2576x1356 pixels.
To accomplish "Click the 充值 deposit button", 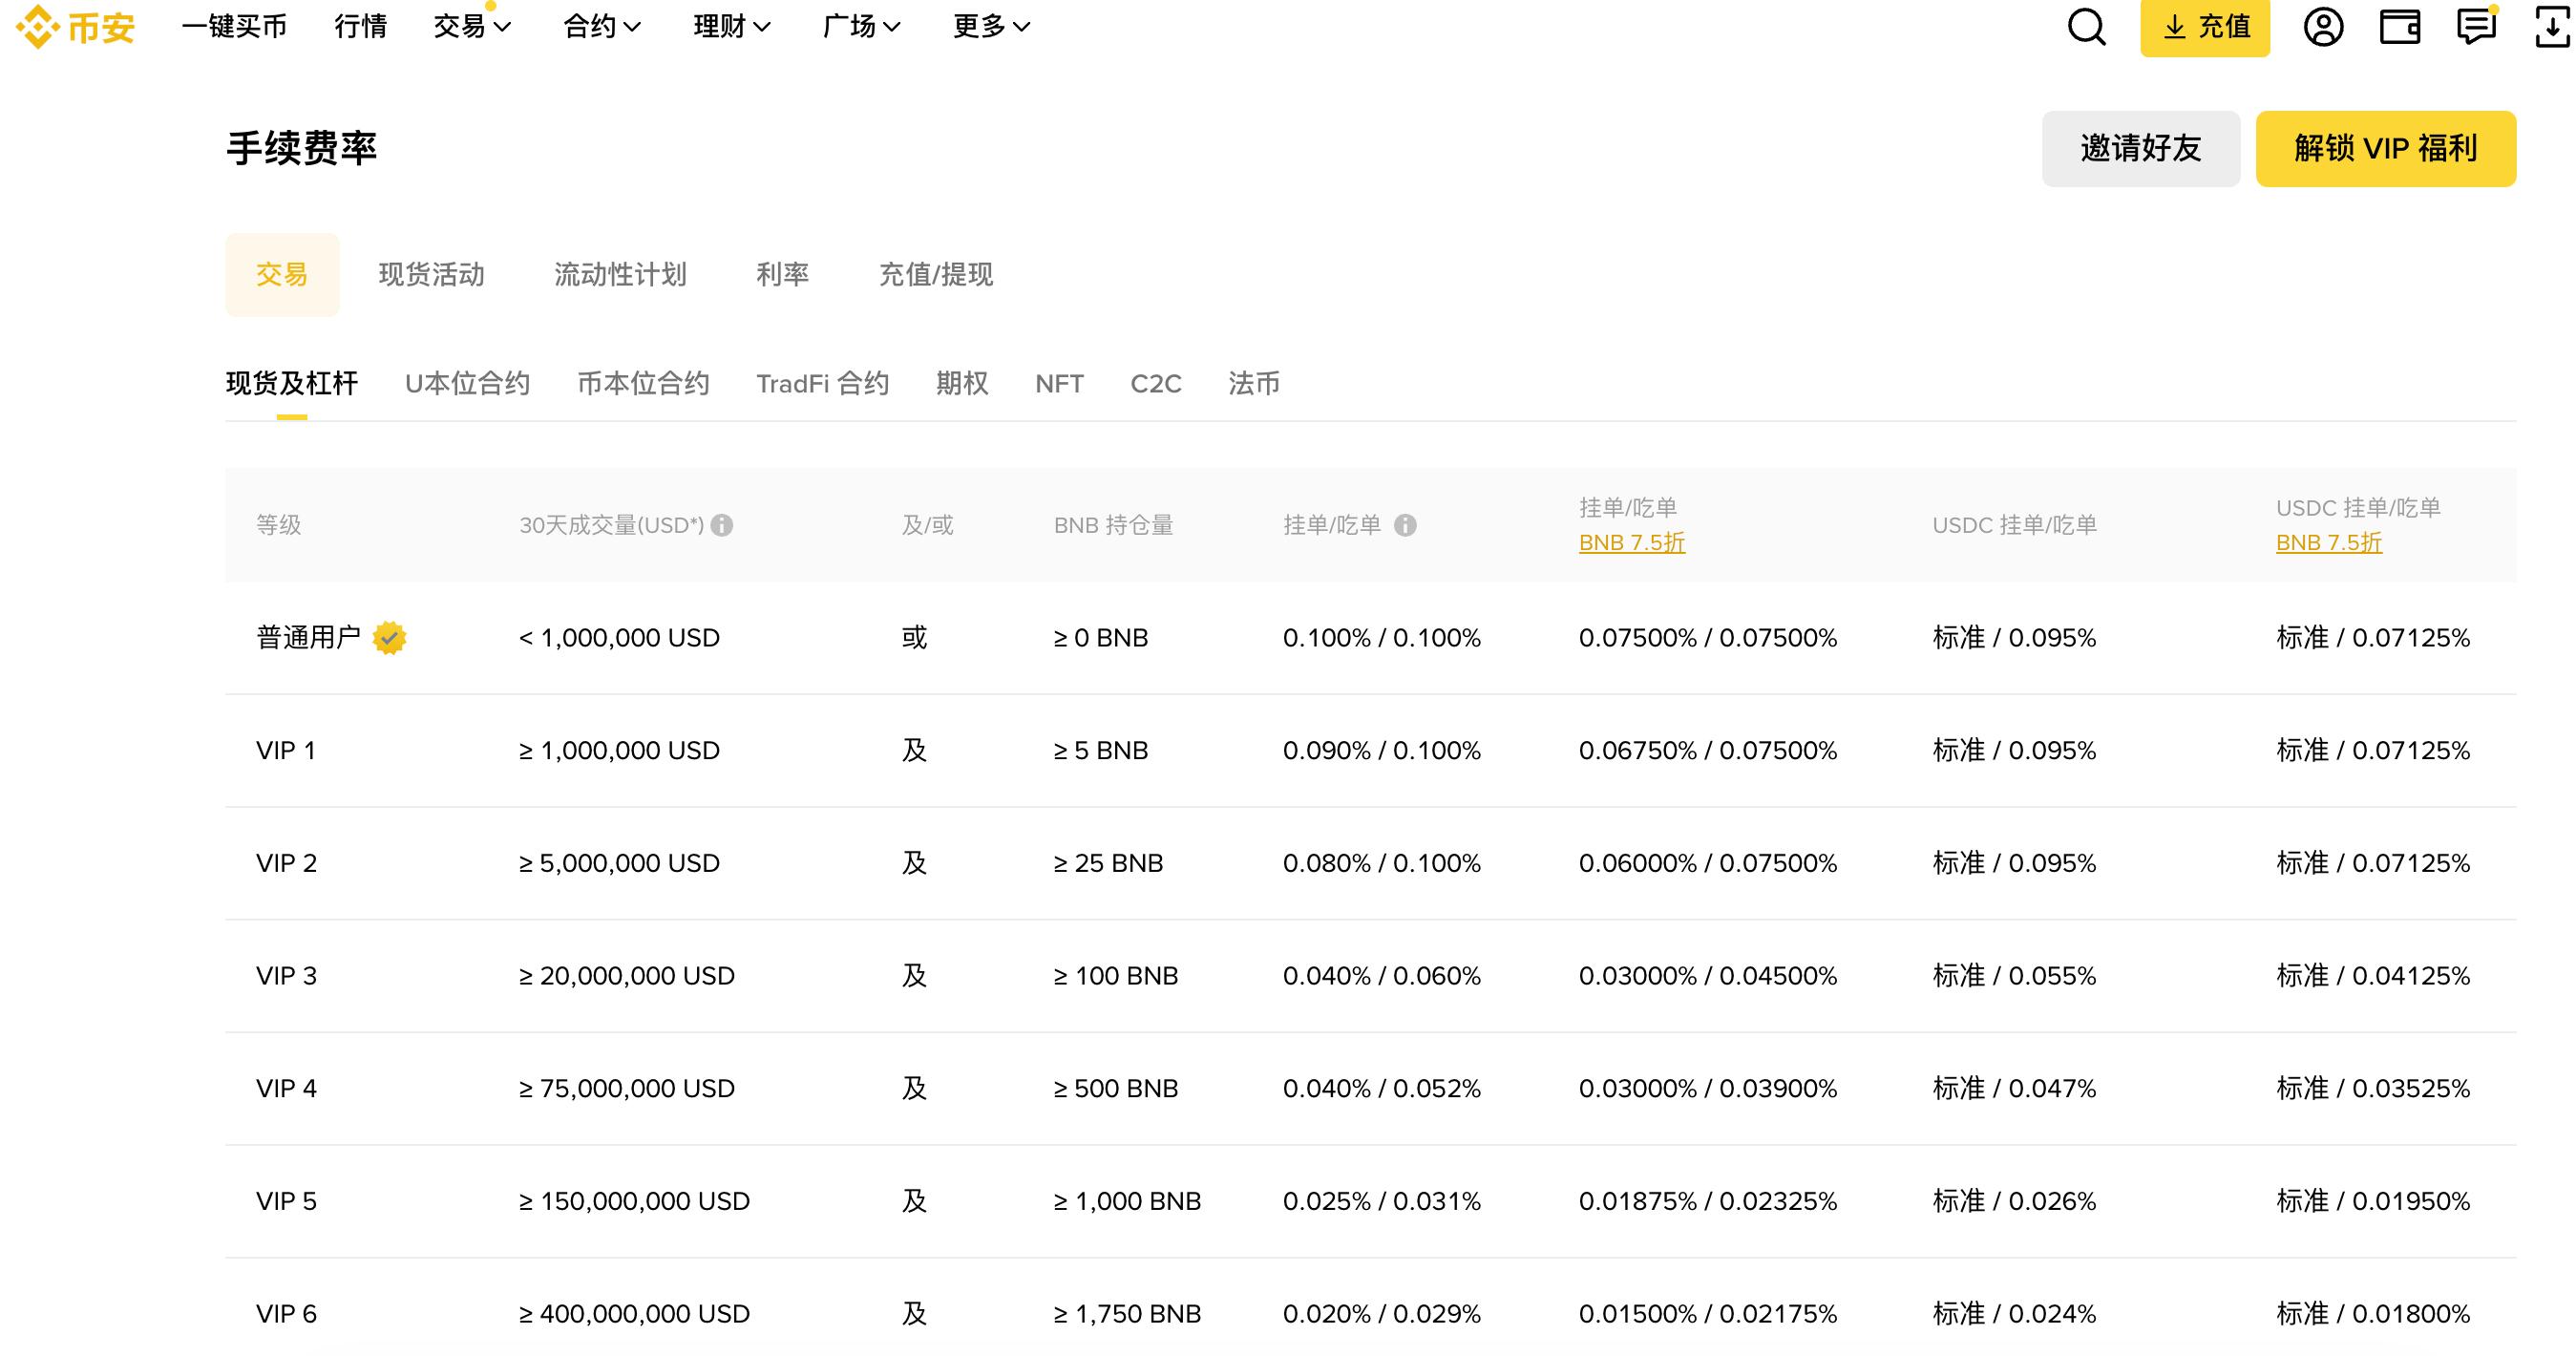I will point(2204,27).
